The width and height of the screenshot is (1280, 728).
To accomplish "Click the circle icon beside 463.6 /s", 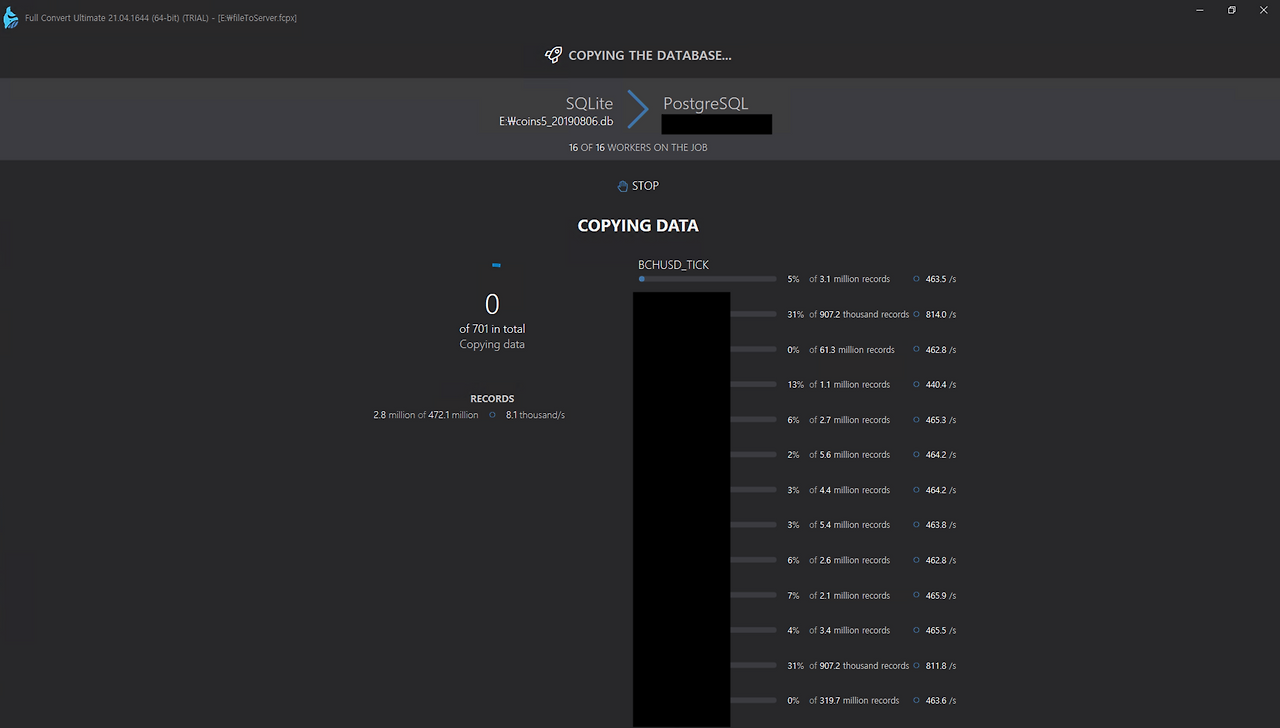I will [916, 700].
